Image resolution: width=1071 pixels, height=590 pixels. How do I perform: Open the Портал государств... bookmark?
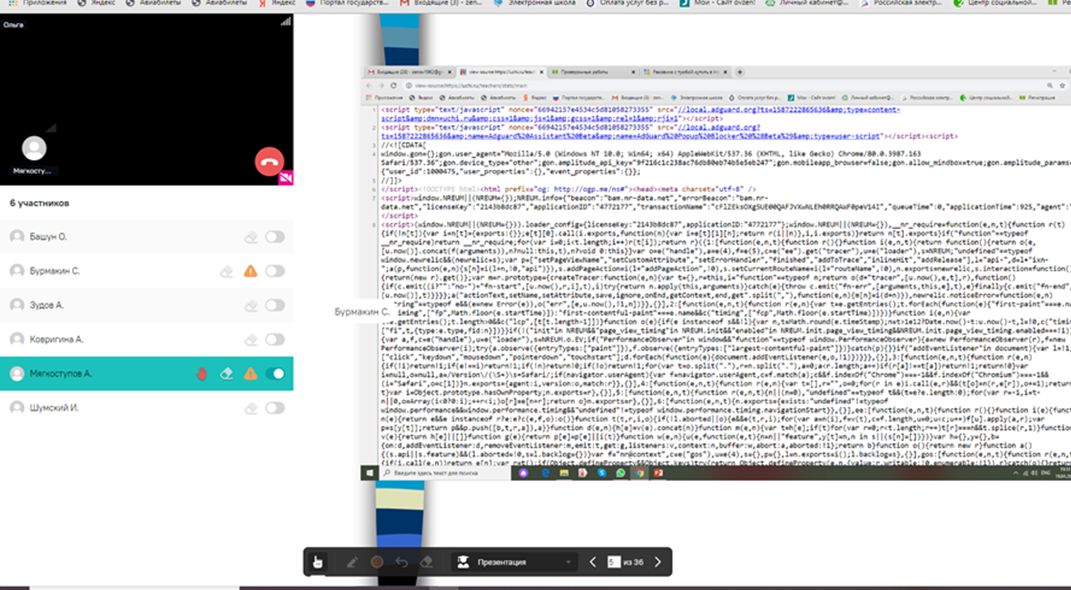(x=346, y=3)
